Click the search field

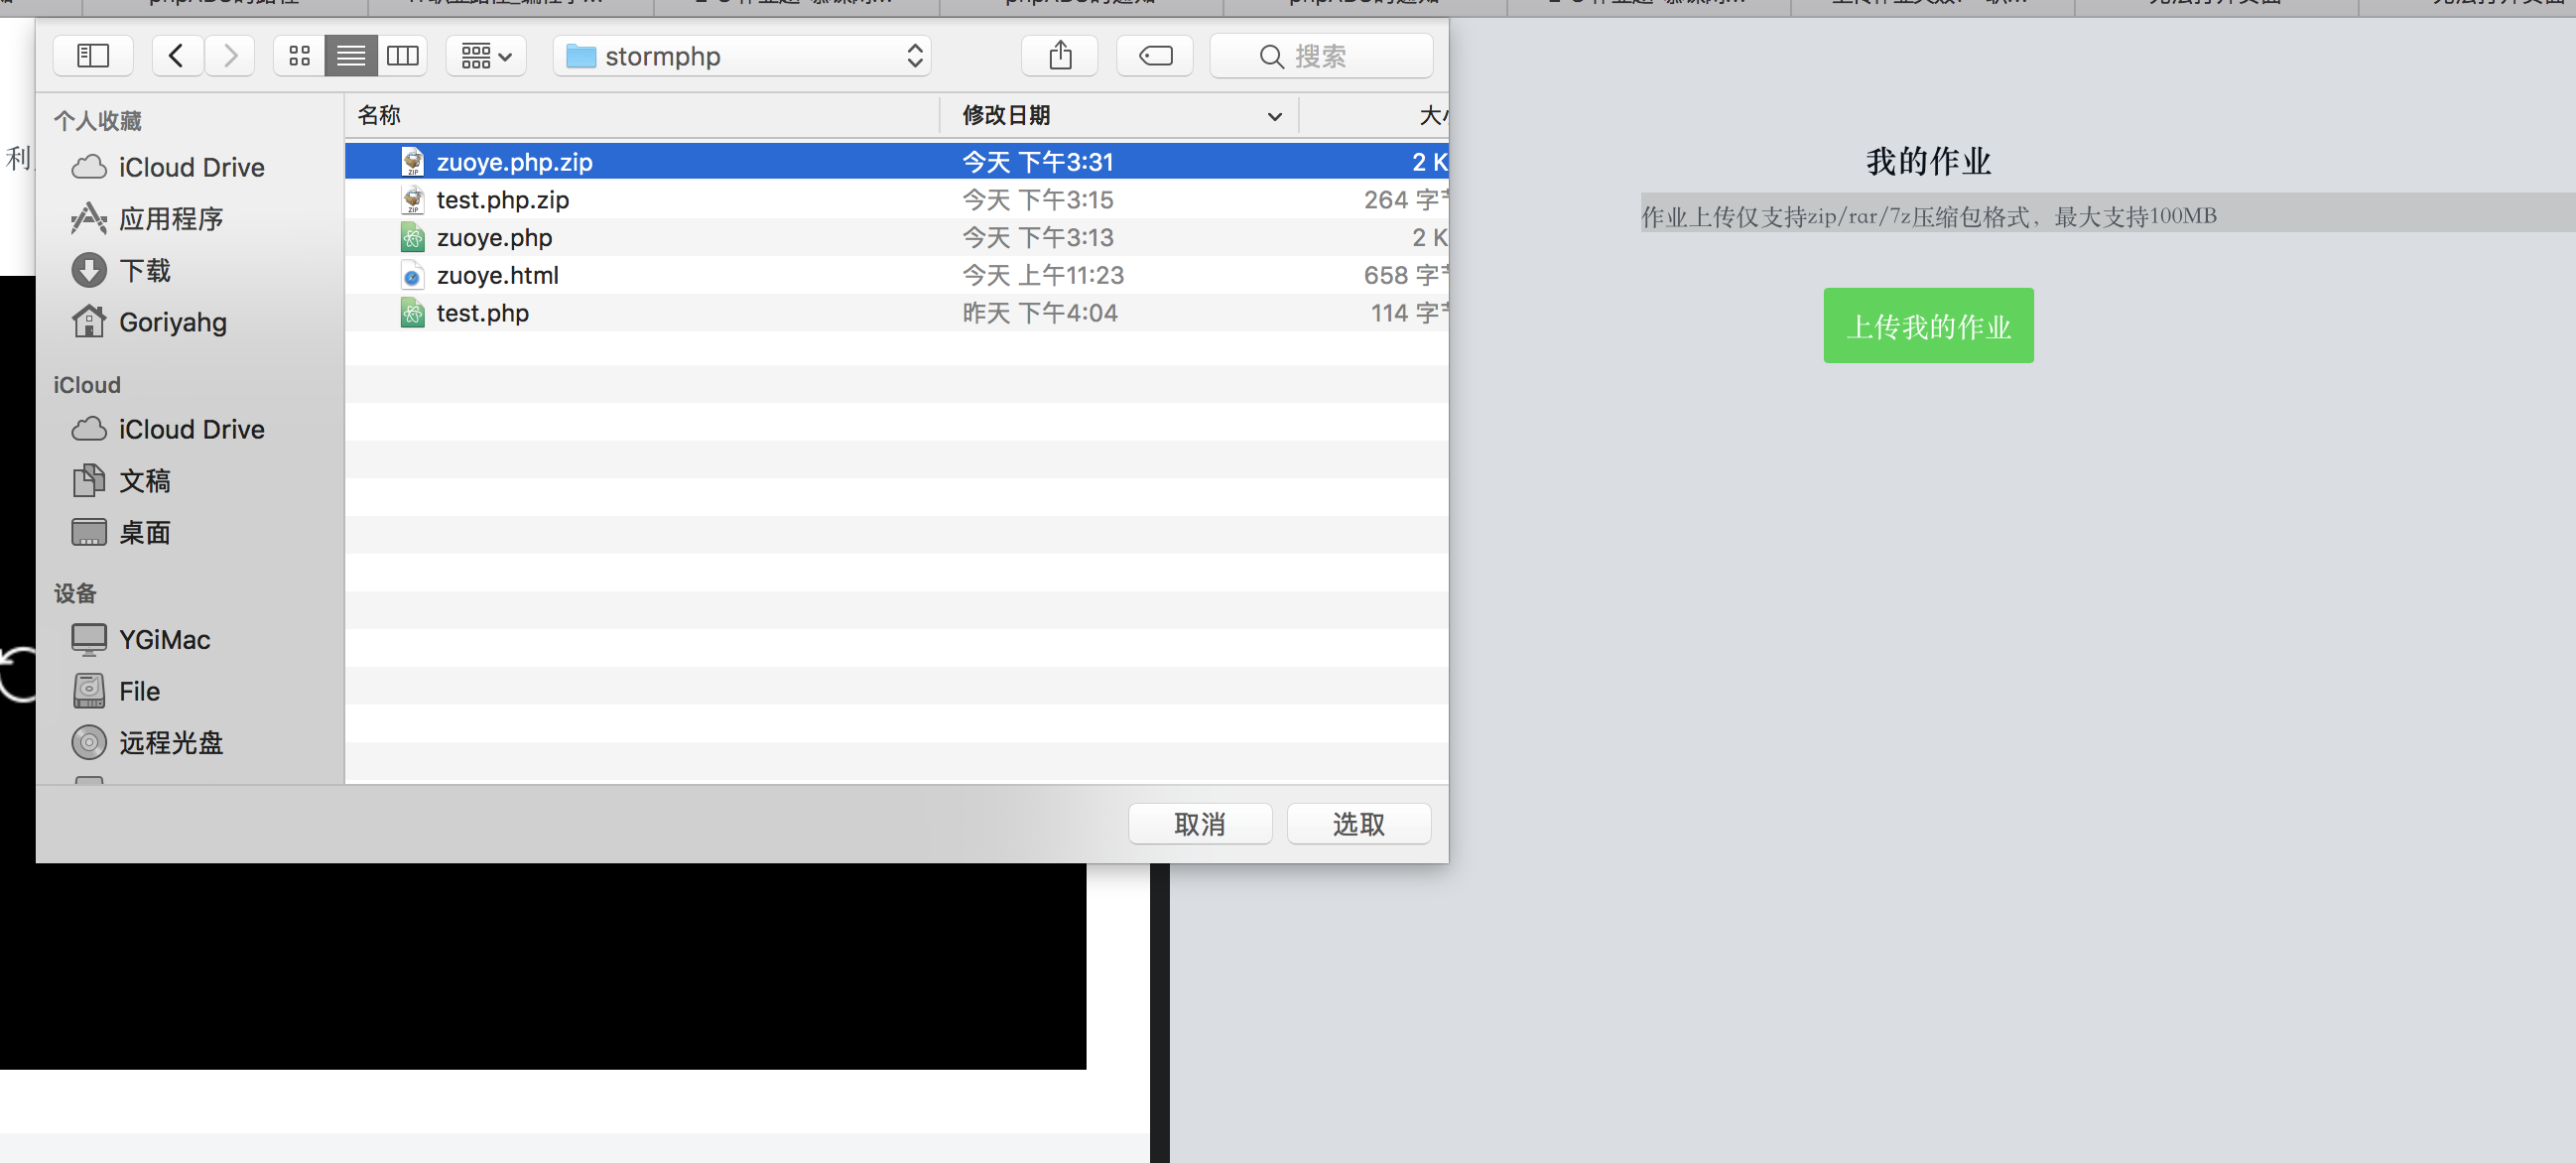coord(1320,56)
